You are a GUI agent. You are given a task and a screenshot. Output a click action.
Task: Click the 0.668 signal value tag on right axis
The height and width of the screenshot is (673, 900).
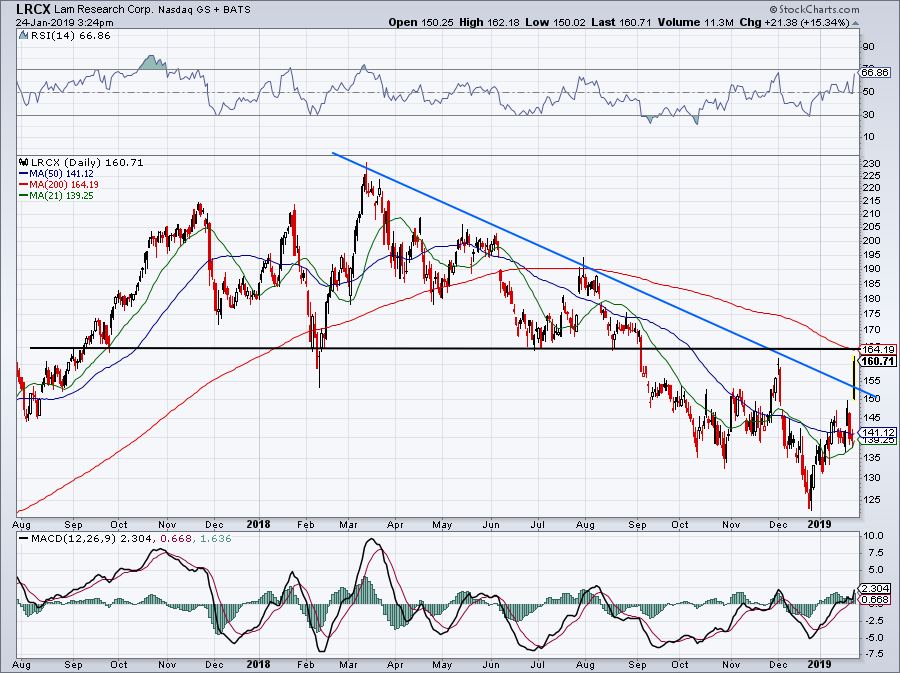click(875, 600)
